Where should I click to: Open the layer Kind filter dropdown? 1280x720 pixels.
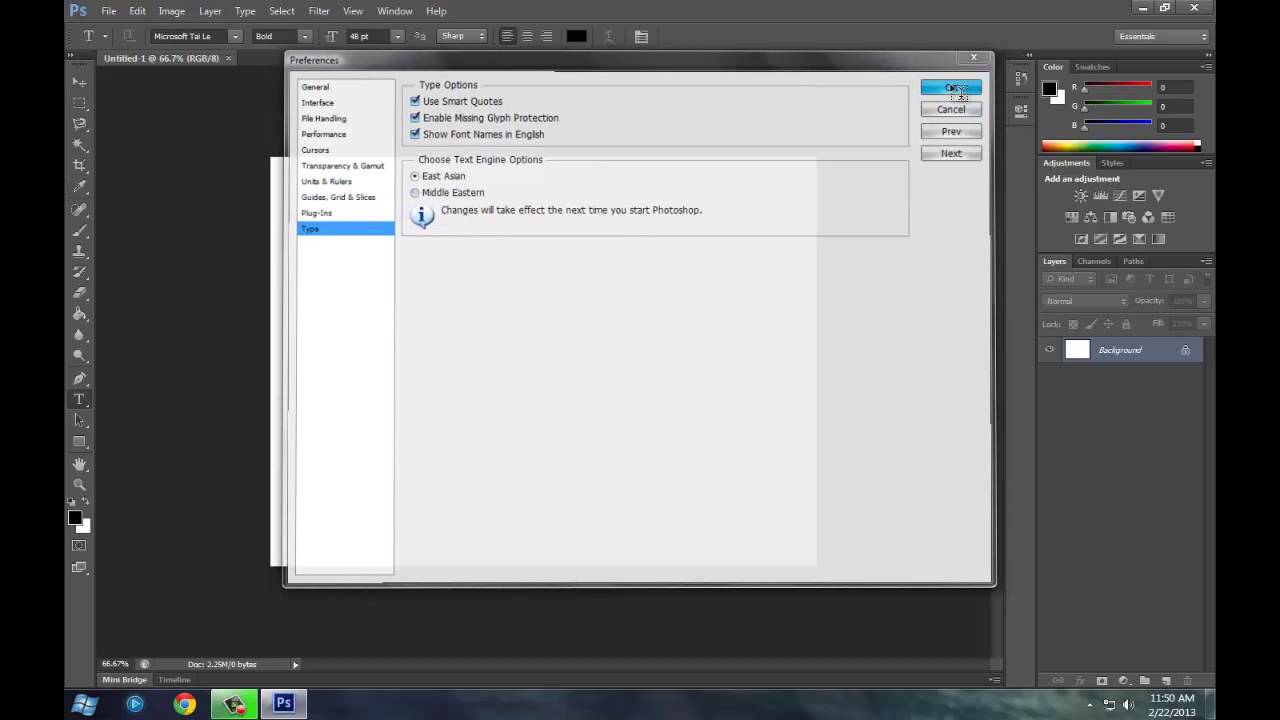coord(1069,279)
